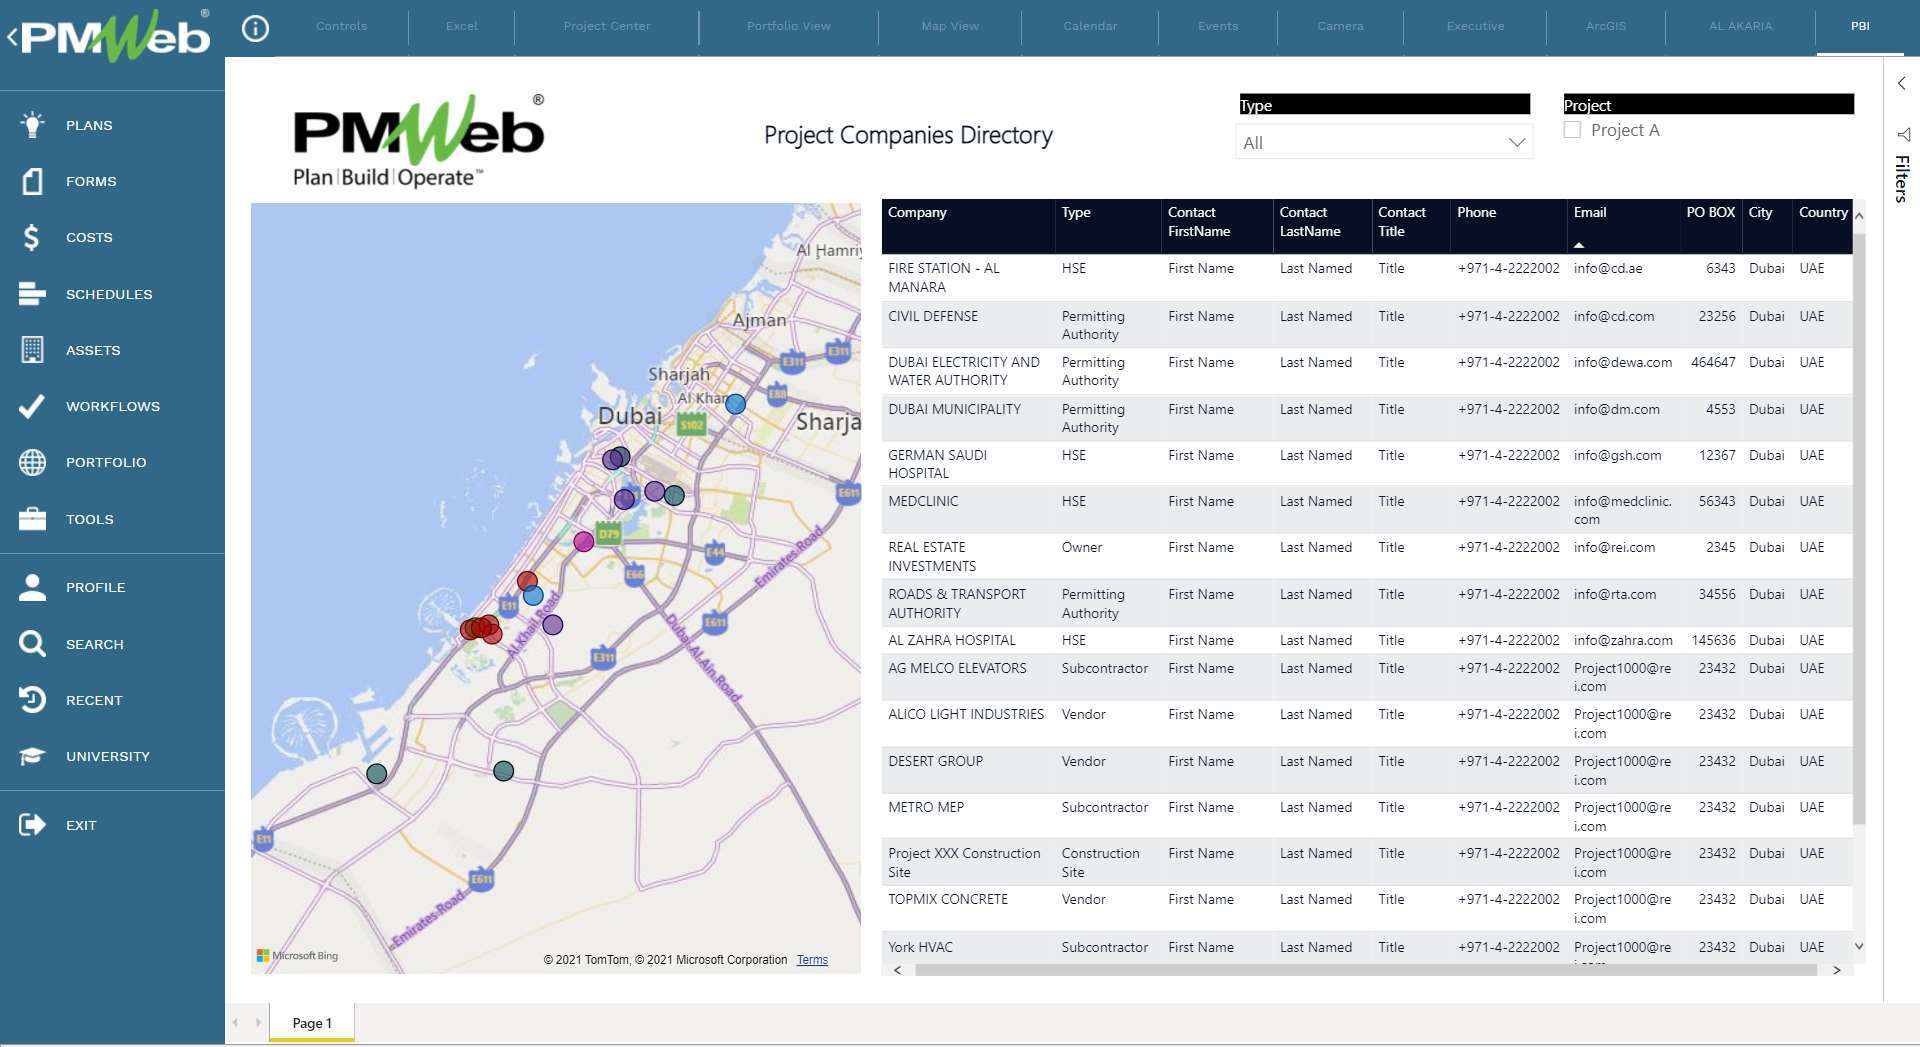
Task: Select the Page 1 report tab
Action: (311, 1023)
